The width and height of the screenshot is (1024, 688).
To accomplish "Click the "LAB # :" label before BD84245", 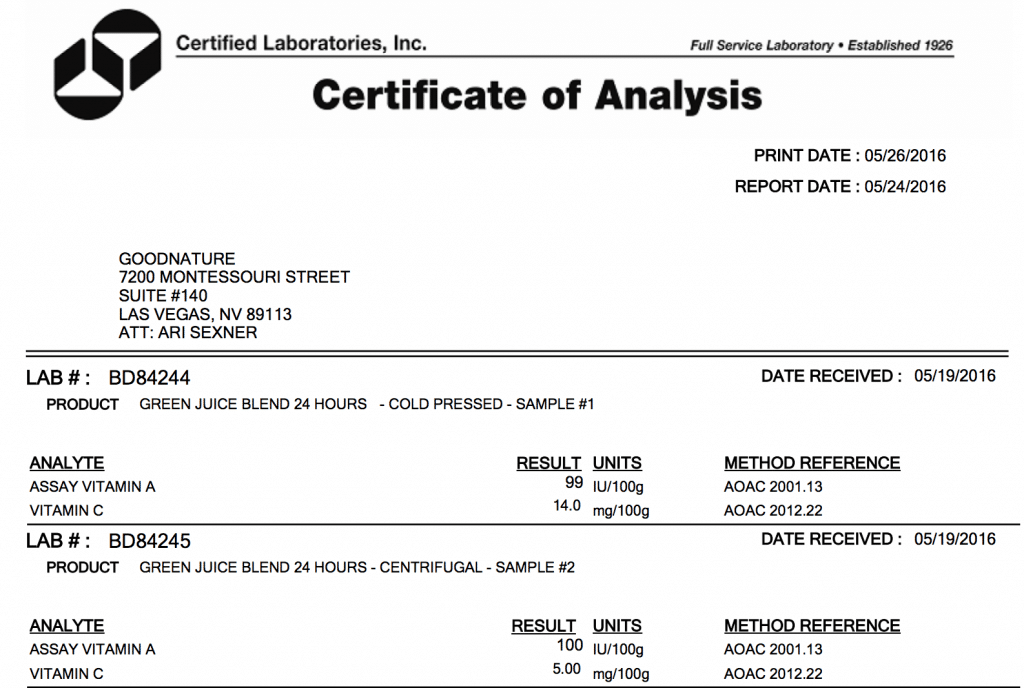I will pyautogui.click(x=58, y=541).
